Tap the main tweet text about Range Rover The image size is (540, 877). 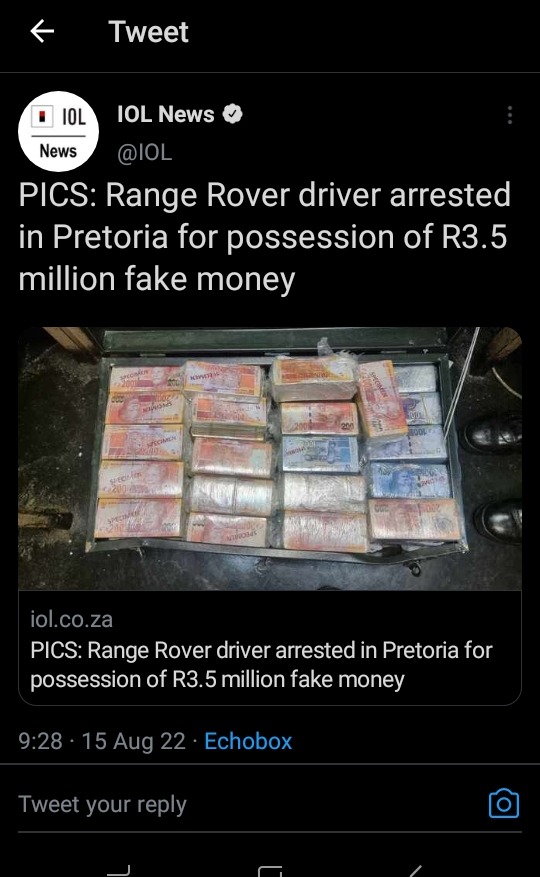click(x=264, y=237)
